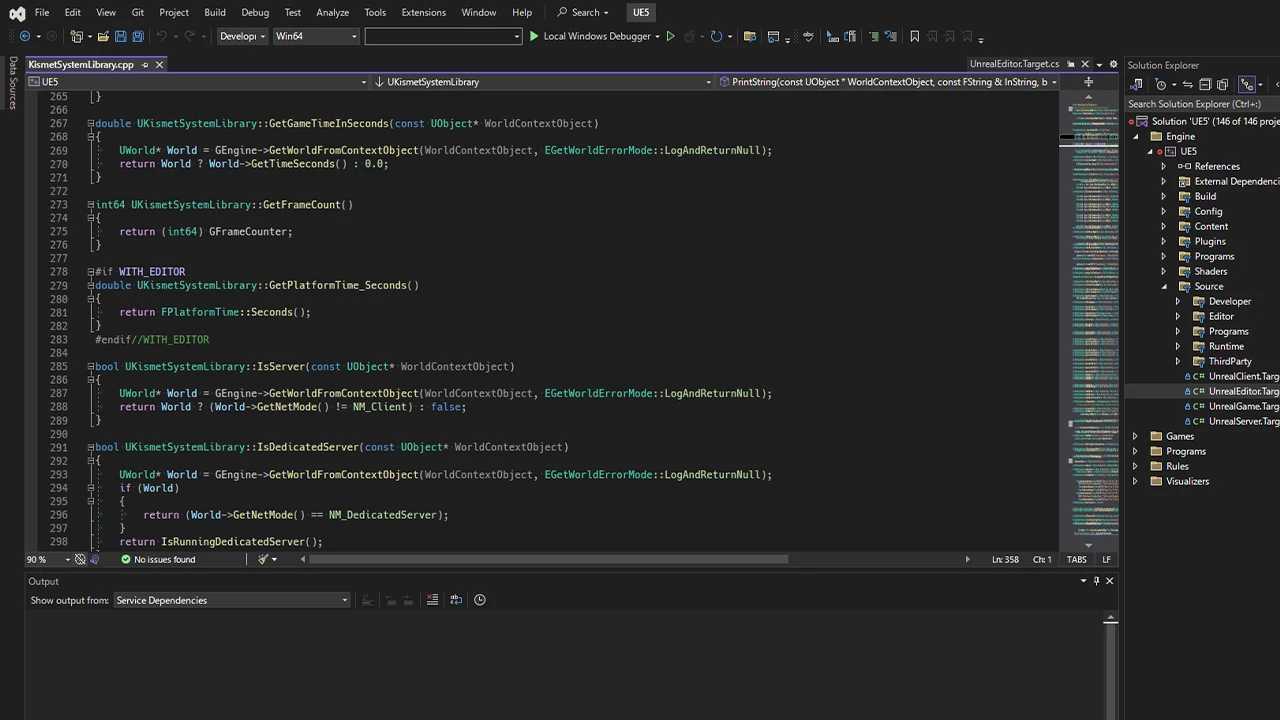
Task: Switch to the UnrealEditor.Target.cs tab
Action: pos(1013,65)
